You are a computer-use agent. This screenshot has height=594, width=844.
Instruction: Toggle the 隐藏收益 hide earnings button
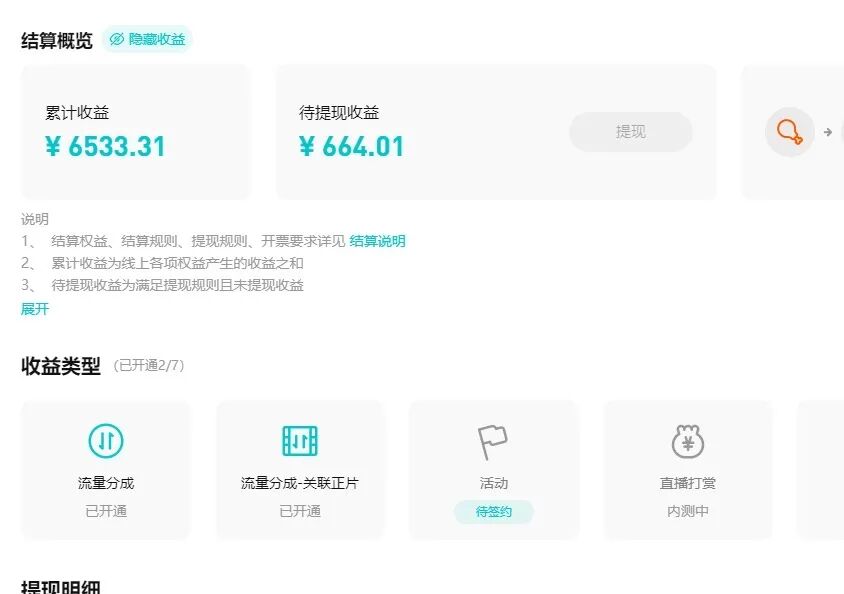147,39
